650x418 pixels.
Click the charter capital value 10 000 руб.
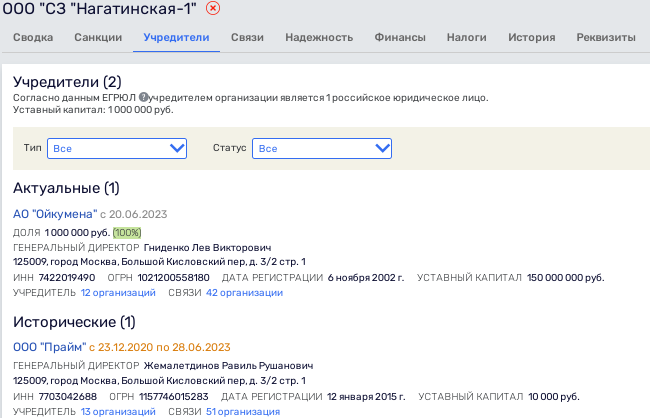pos(554,396)
